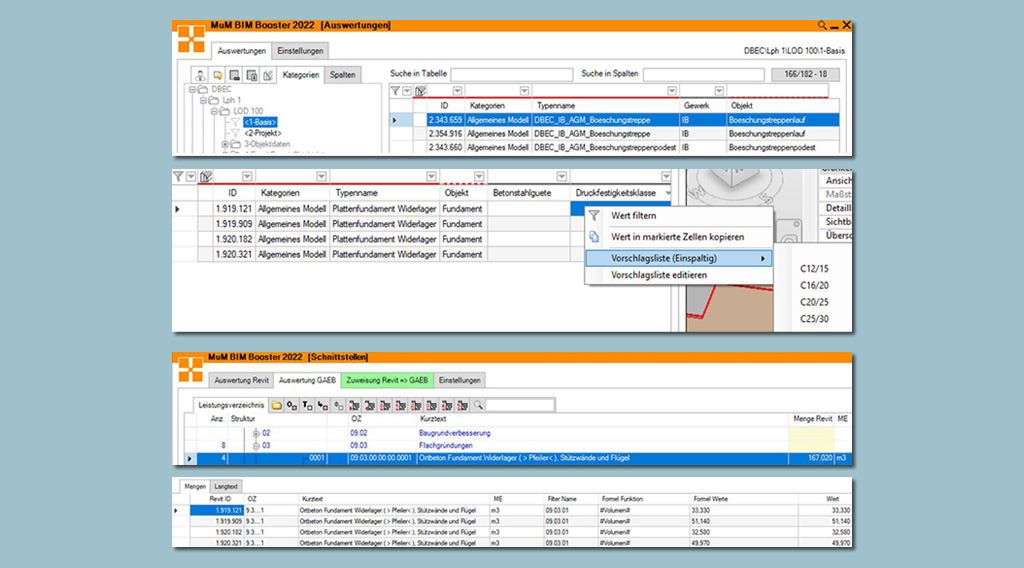Click the '166/182 - 18' counter button
The image size is (1024, 568).
805,74
